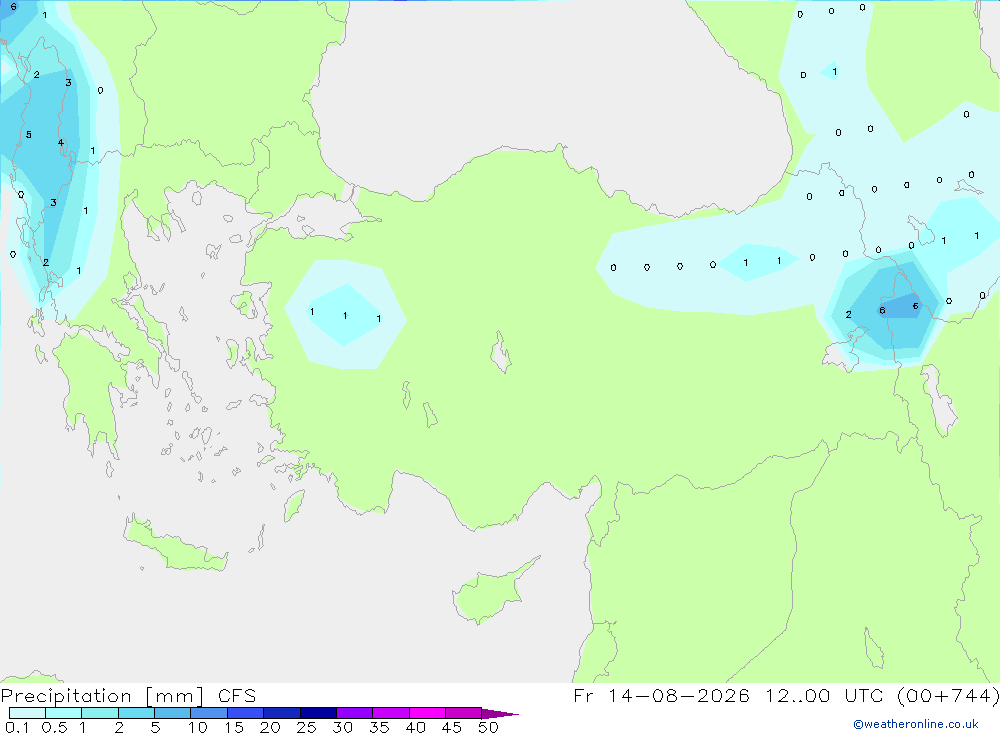Pick the 2–5 mm legend swatch
The image size is (1000, 733).
(136, 713)
